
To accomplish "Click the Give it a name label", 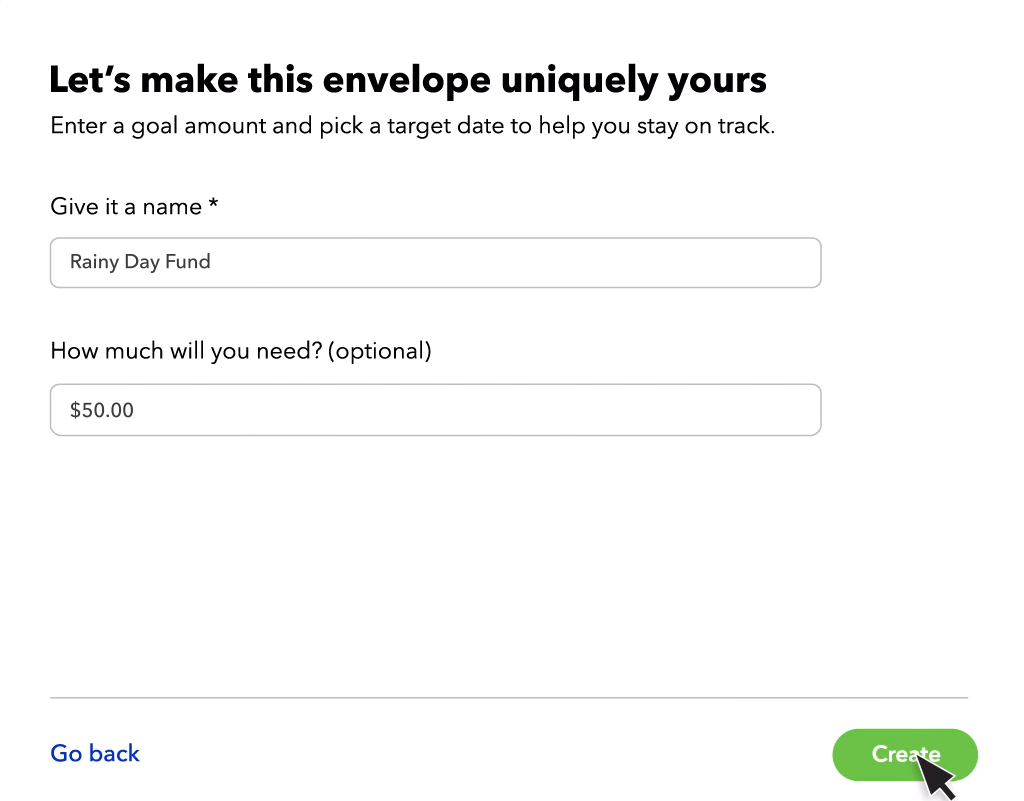I will click(135, 206).
